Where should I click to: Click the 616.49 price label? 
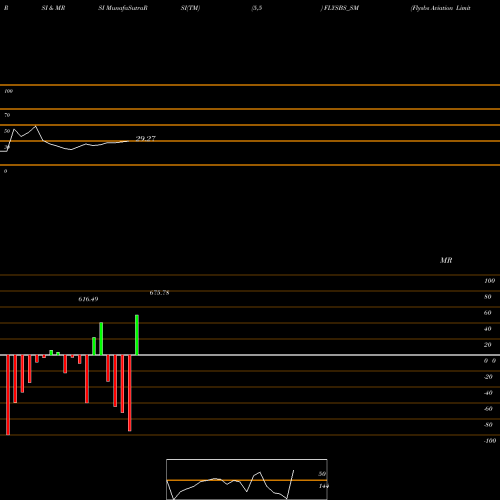pos(88,299)
